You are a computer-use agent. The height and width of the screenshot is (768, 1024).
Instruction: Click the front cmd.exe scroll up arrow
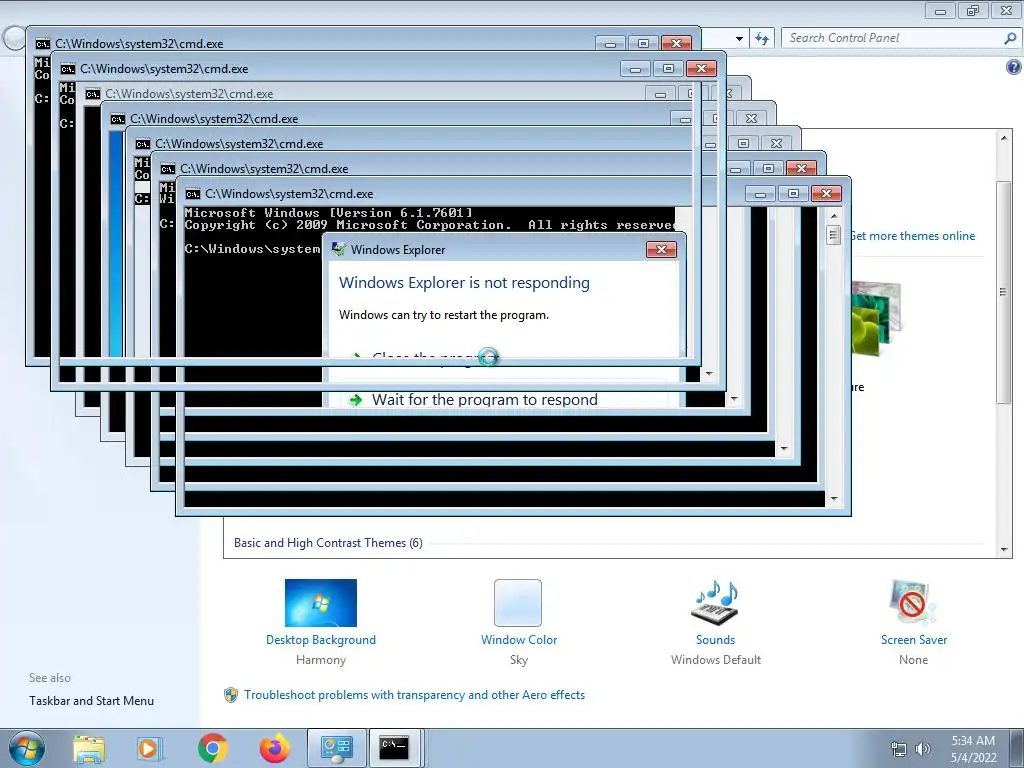pyautogui.click(x=833, y=216)
